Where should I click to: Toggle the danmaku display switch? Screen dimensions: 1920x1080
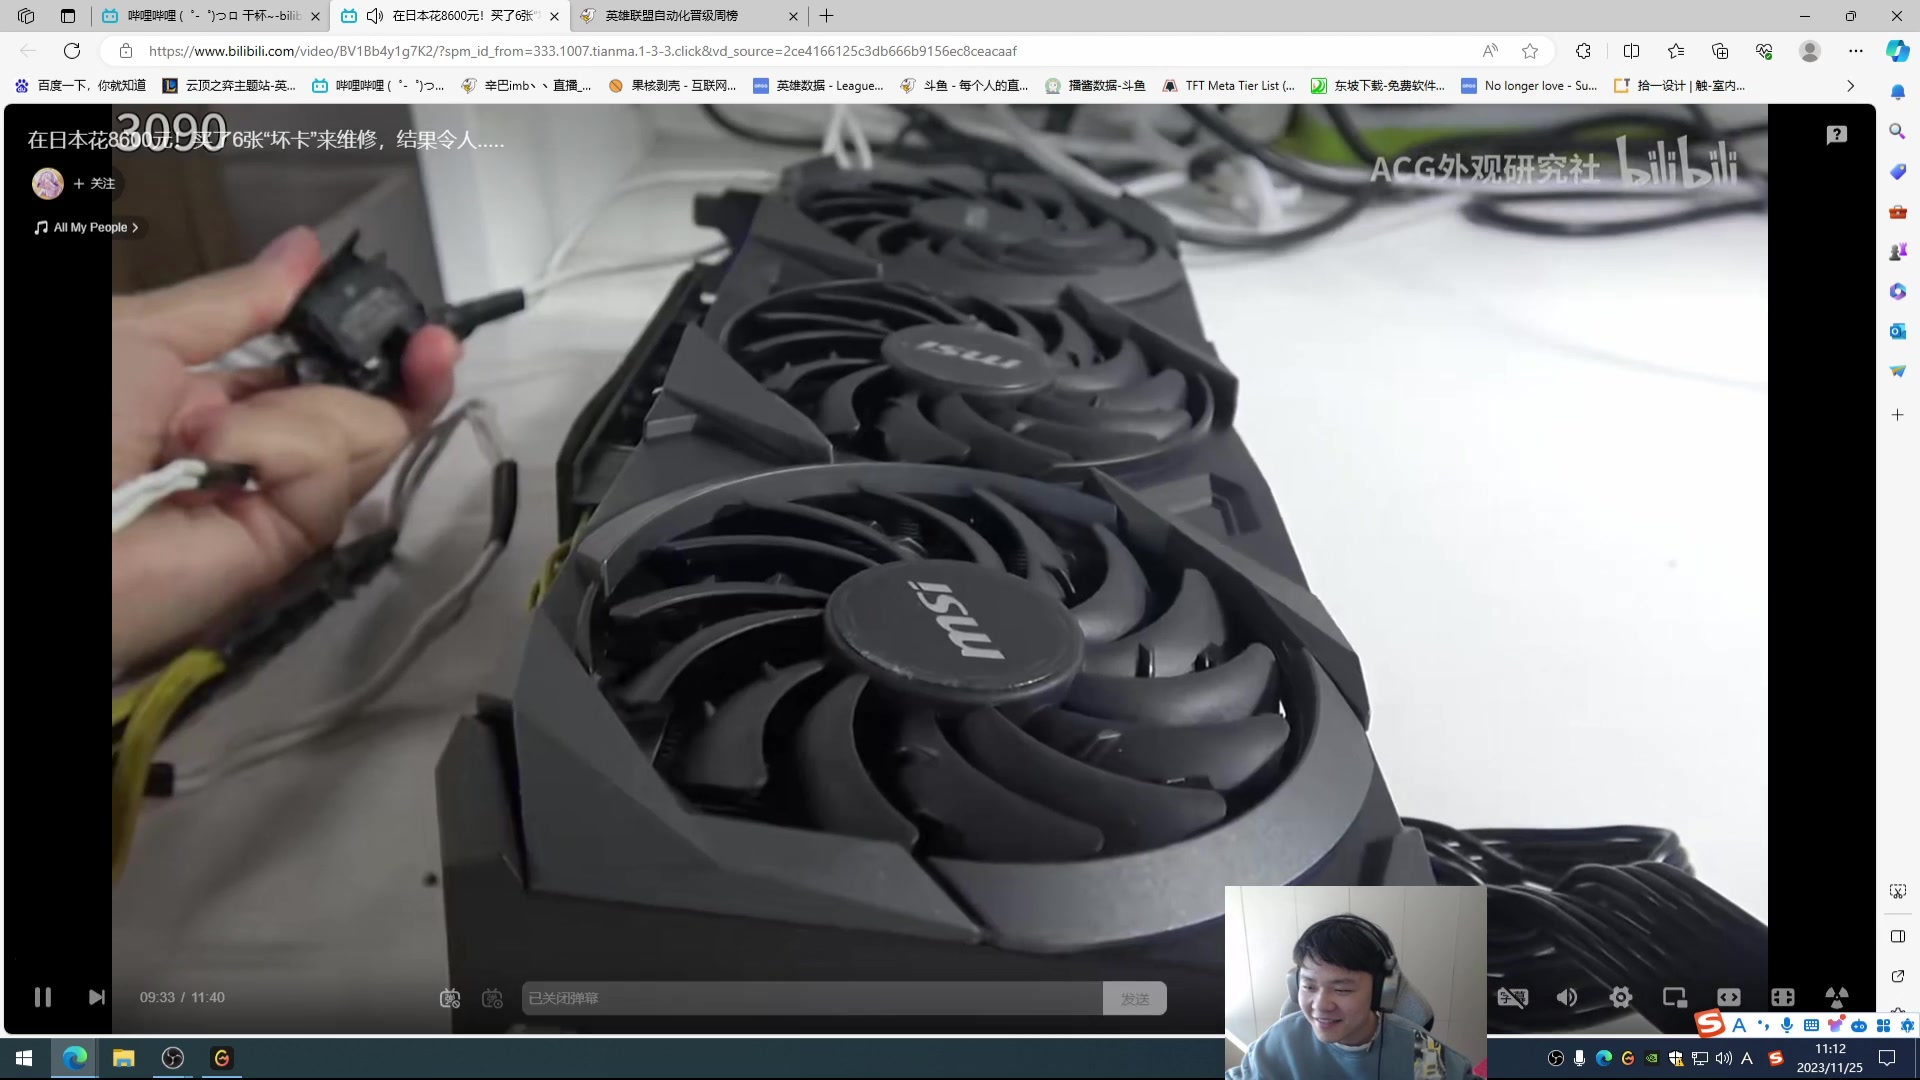coord(450,998)
